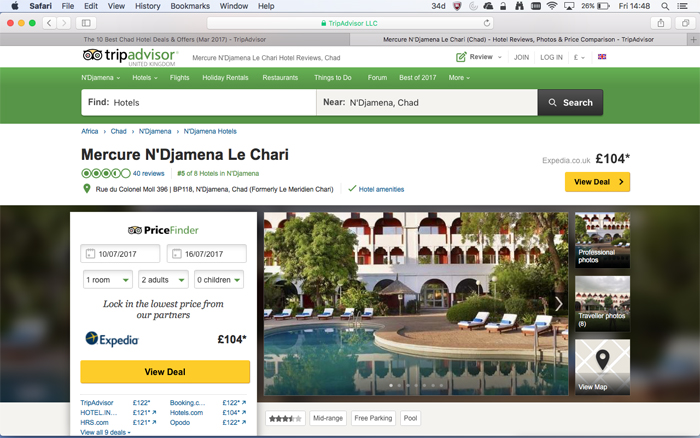Expand the N'Djamena nav dropdown

[x=100, y=78]
